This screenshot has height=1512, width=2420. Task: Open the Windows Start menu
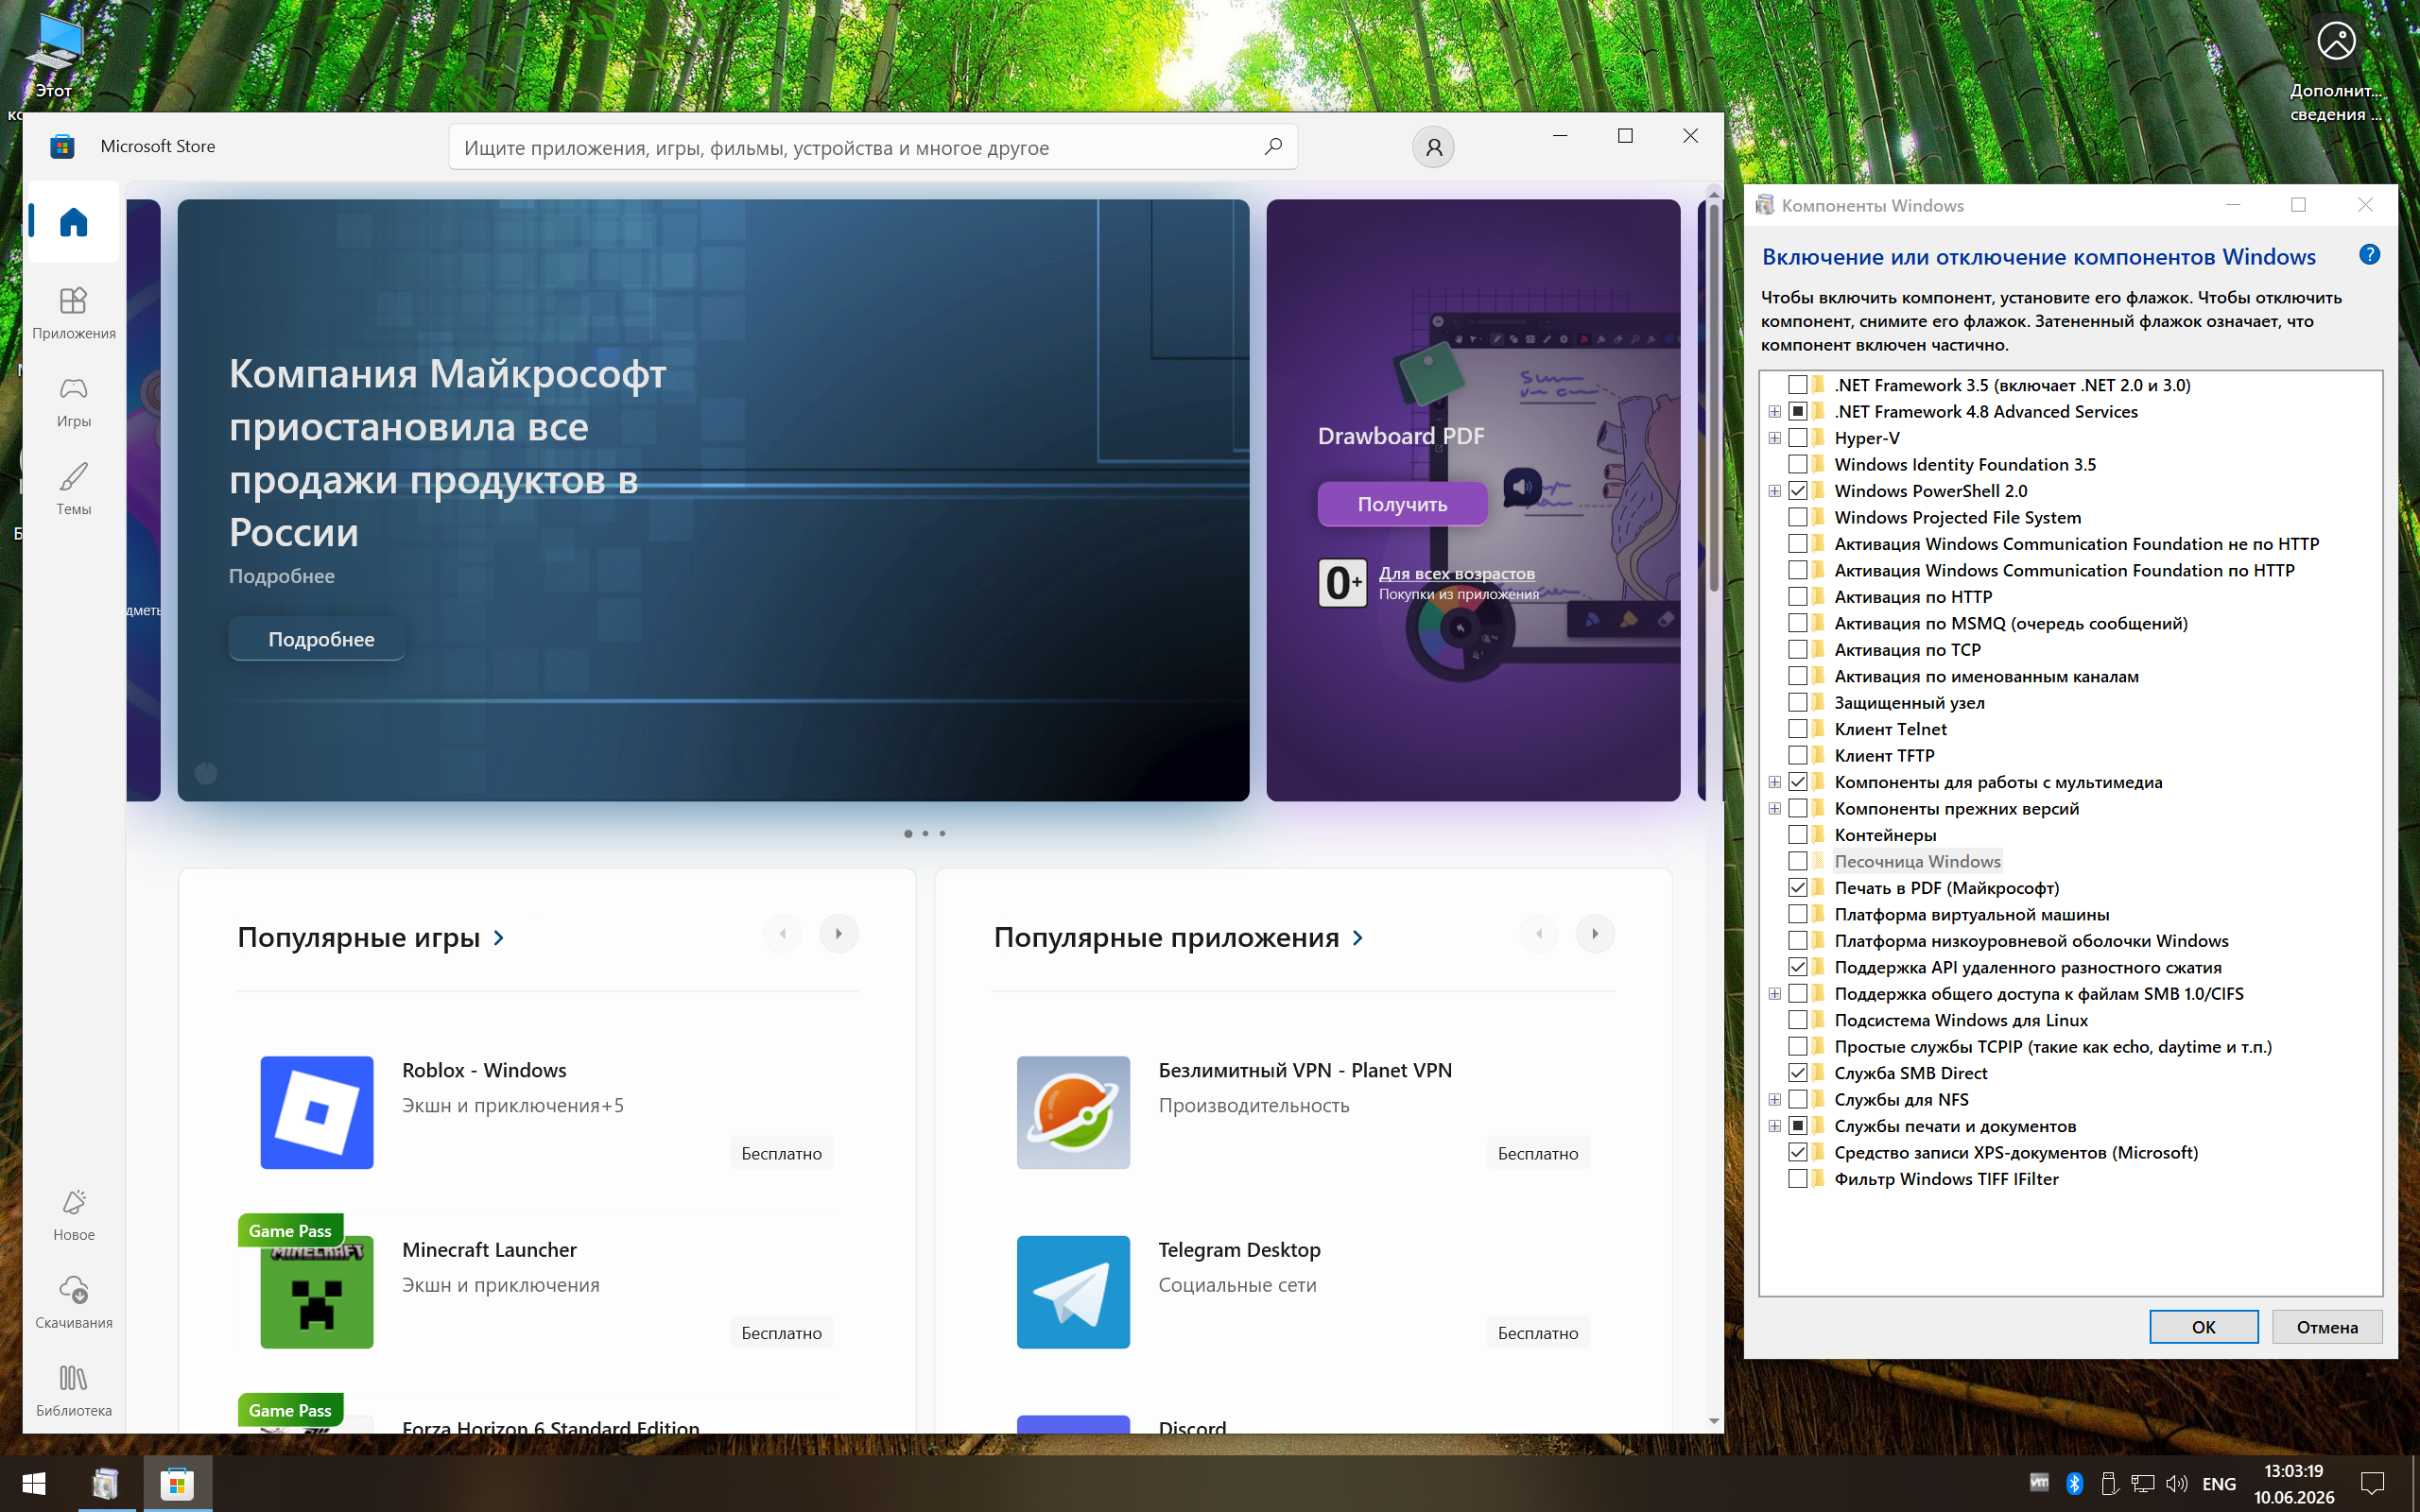pos(33,1483)
